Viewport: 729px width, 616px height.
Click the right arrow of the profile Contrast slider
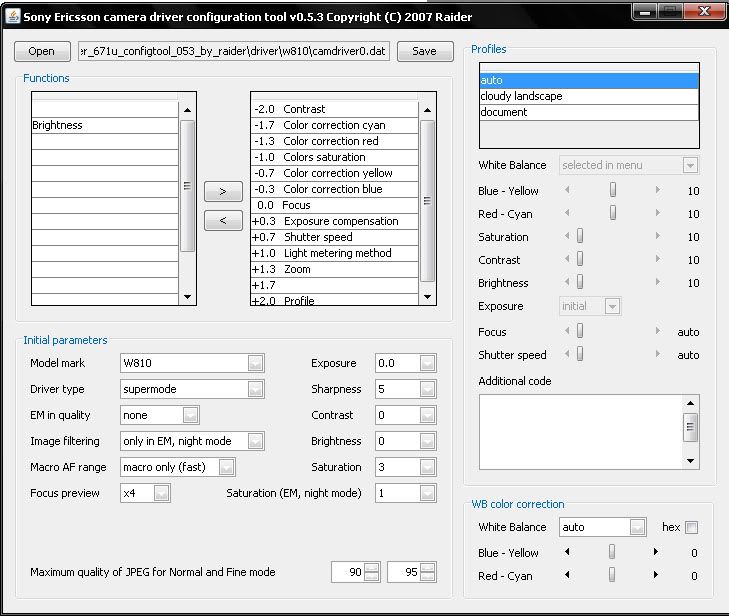coord(657,259)
